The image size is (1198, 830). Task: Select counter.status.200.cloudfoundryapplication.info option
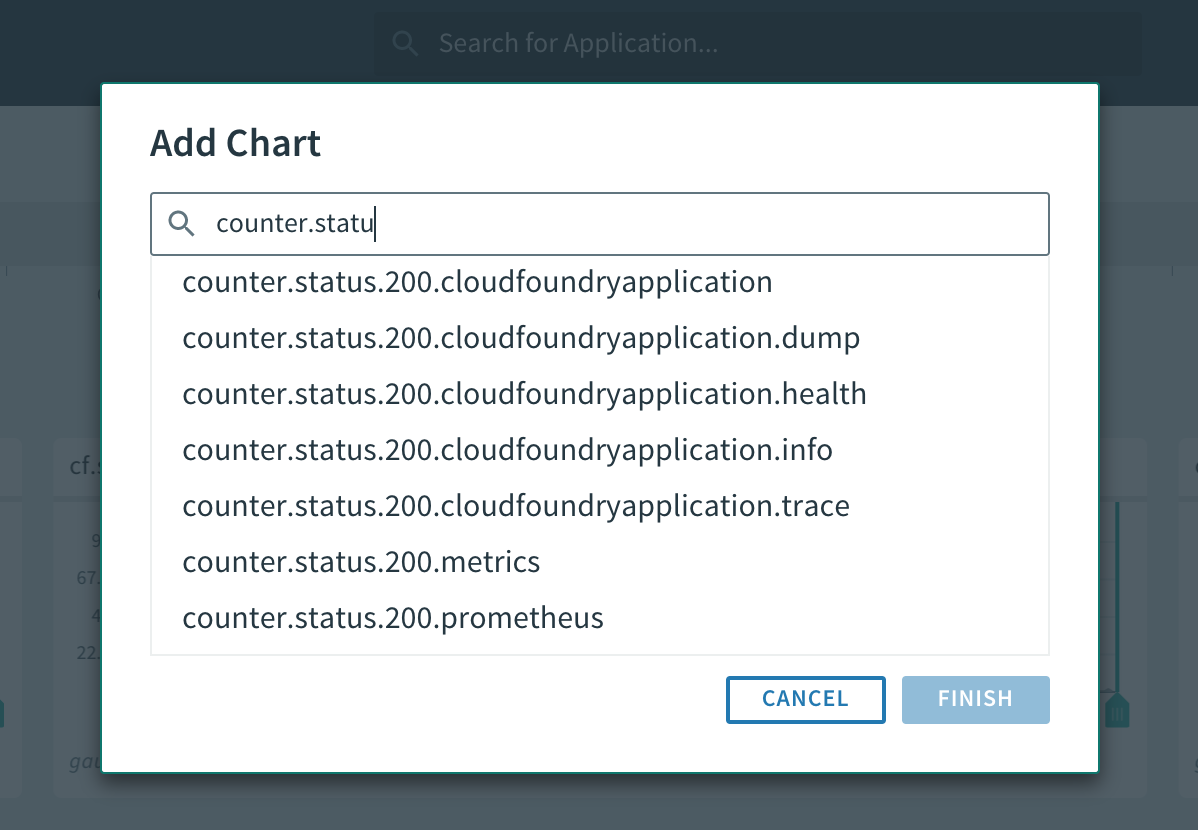point(507,450)
